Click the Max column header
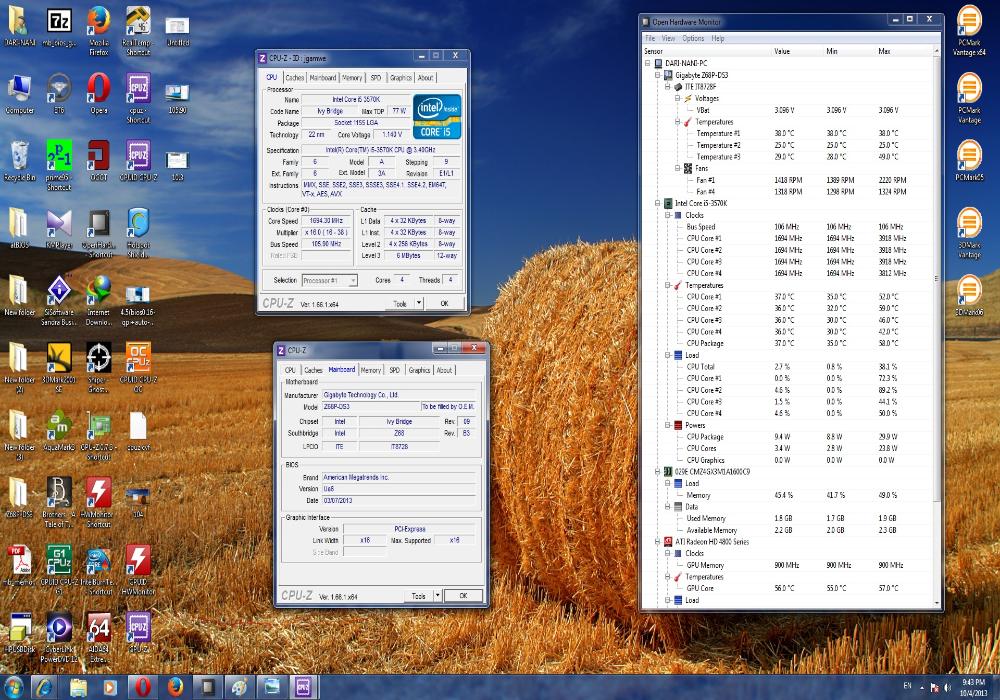Viewport: 1000px width, 700px height. coord(884,51)
